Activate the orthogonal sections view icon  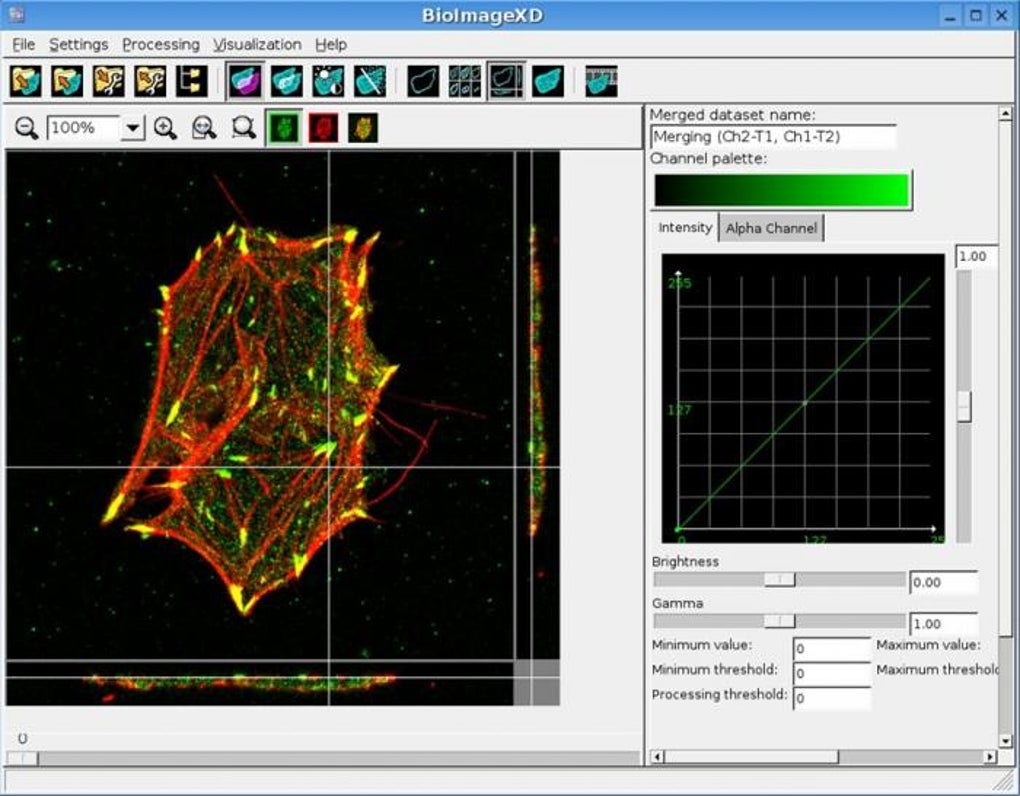coord(505,80)
